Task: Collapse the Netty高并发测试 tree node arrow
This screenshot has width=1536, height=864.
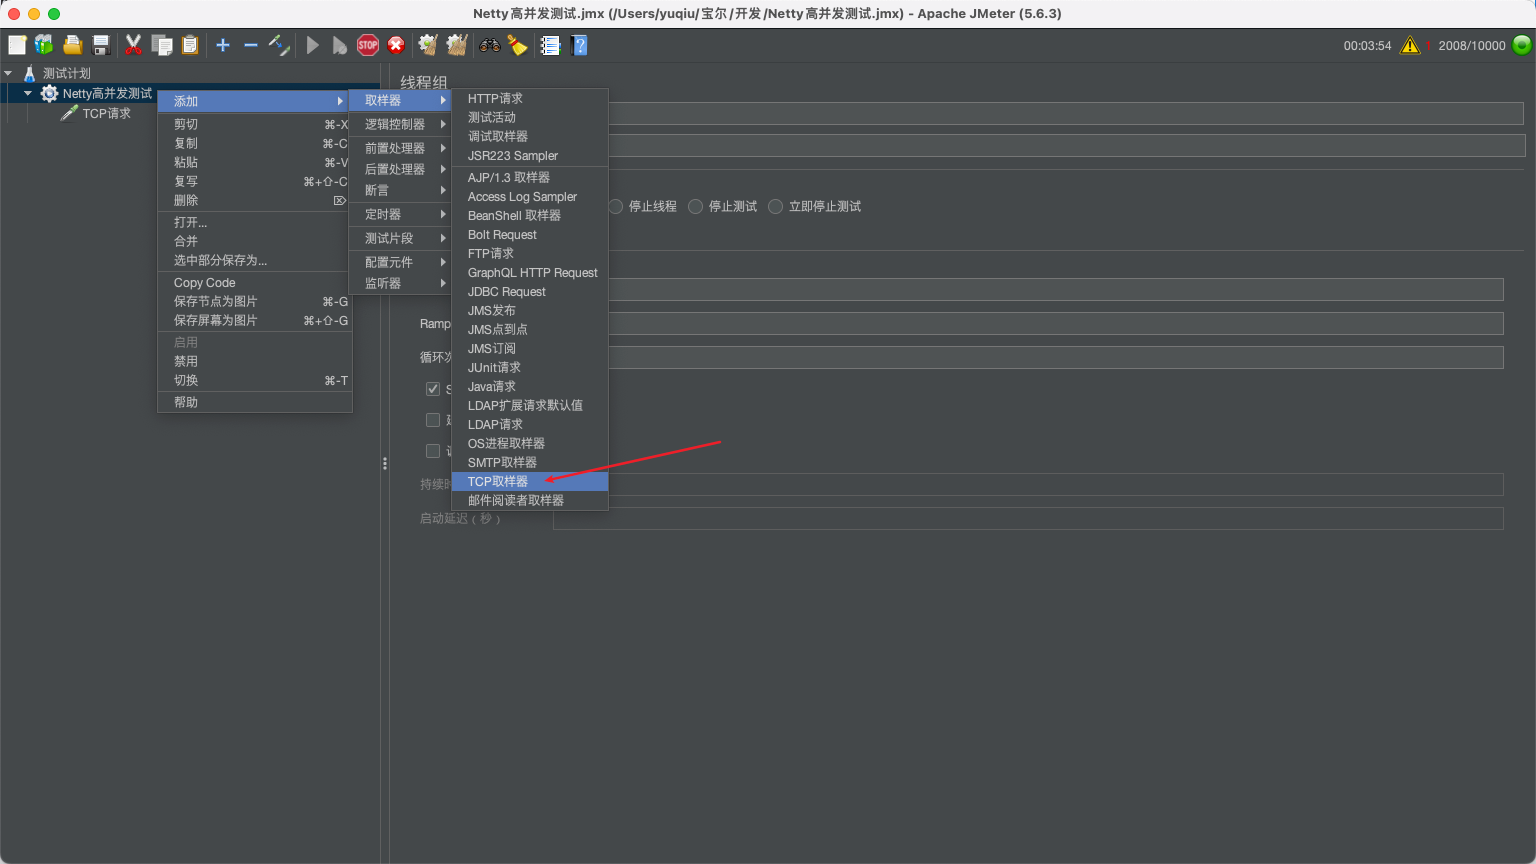Action: coord(28,93)
